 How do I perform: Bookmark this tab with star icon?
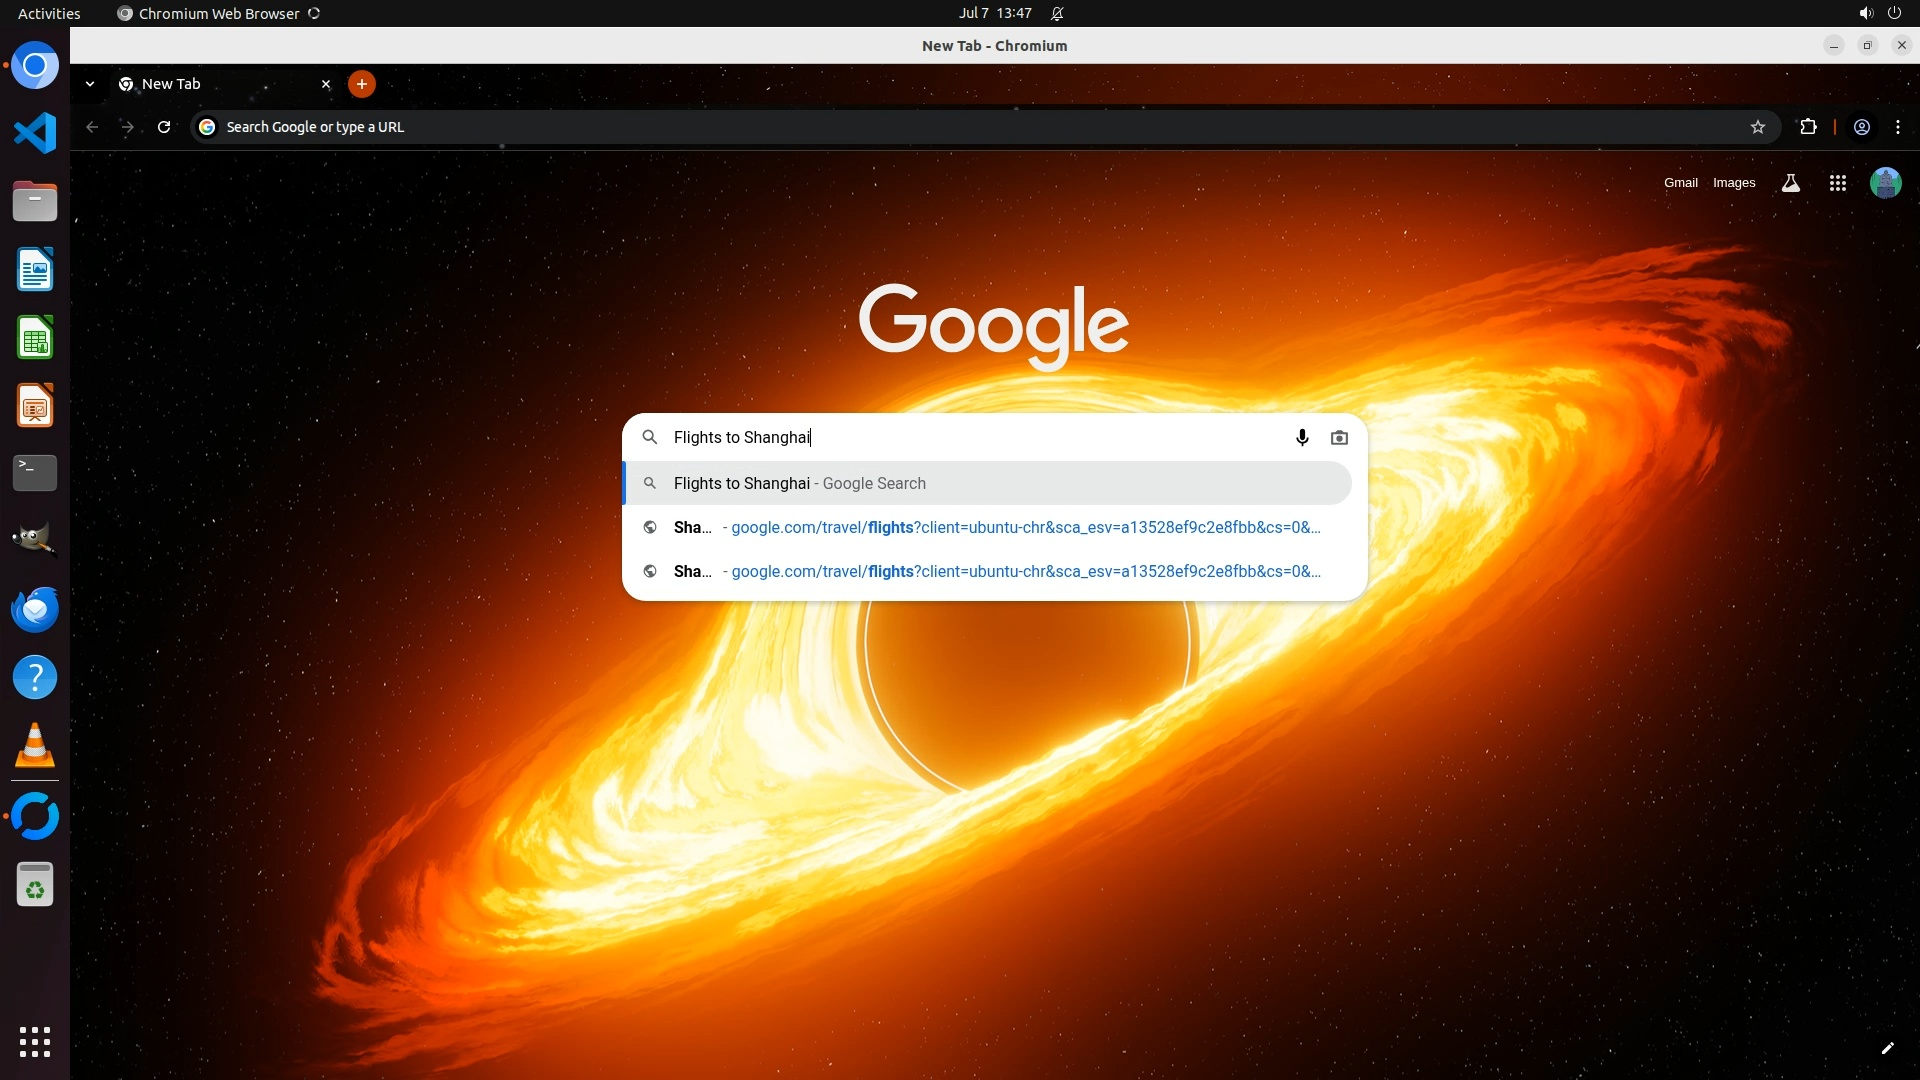coord(1757,127)
